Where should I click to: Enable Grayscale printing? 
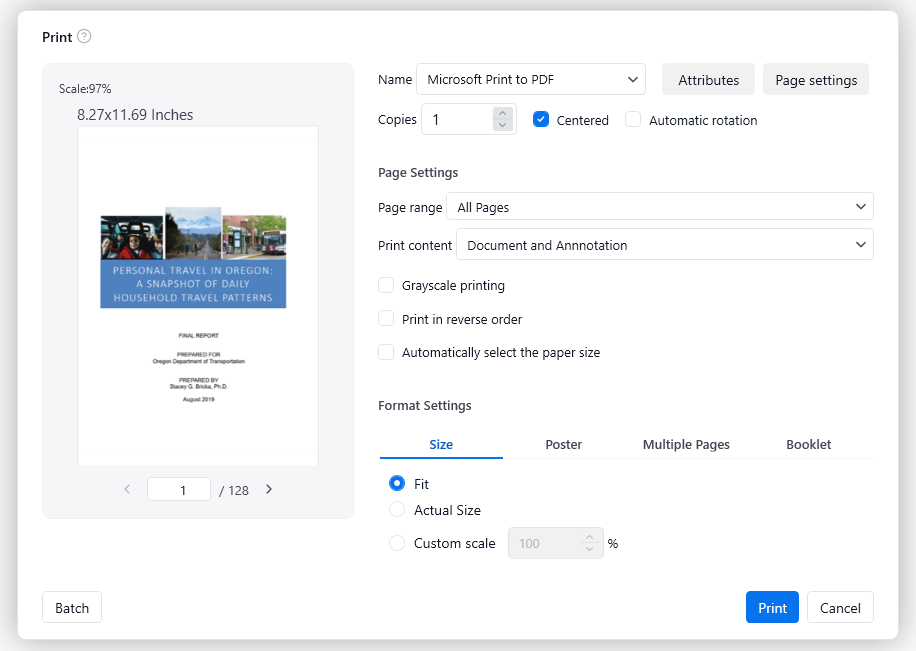(x=386, y=286)
